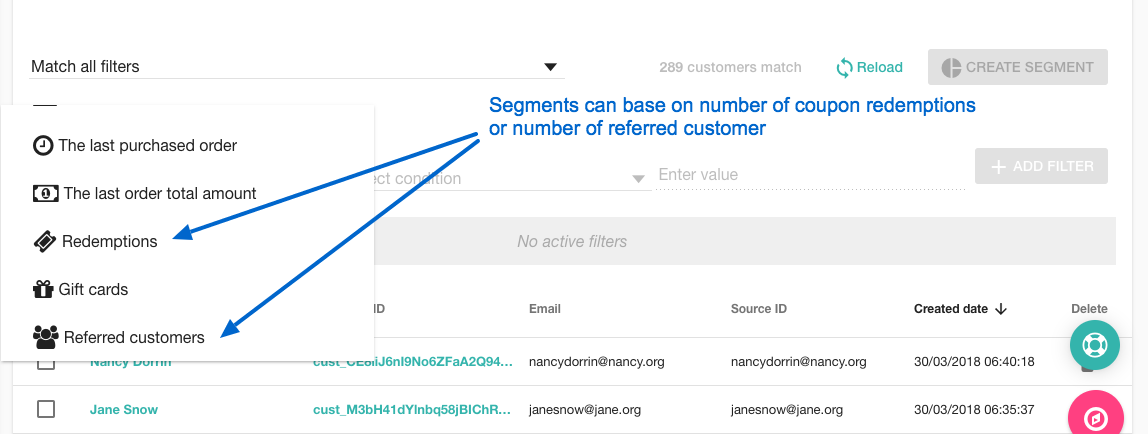1148x434 pixels.
Task: Open the pink chat widget button
Action: [1095, 416]
